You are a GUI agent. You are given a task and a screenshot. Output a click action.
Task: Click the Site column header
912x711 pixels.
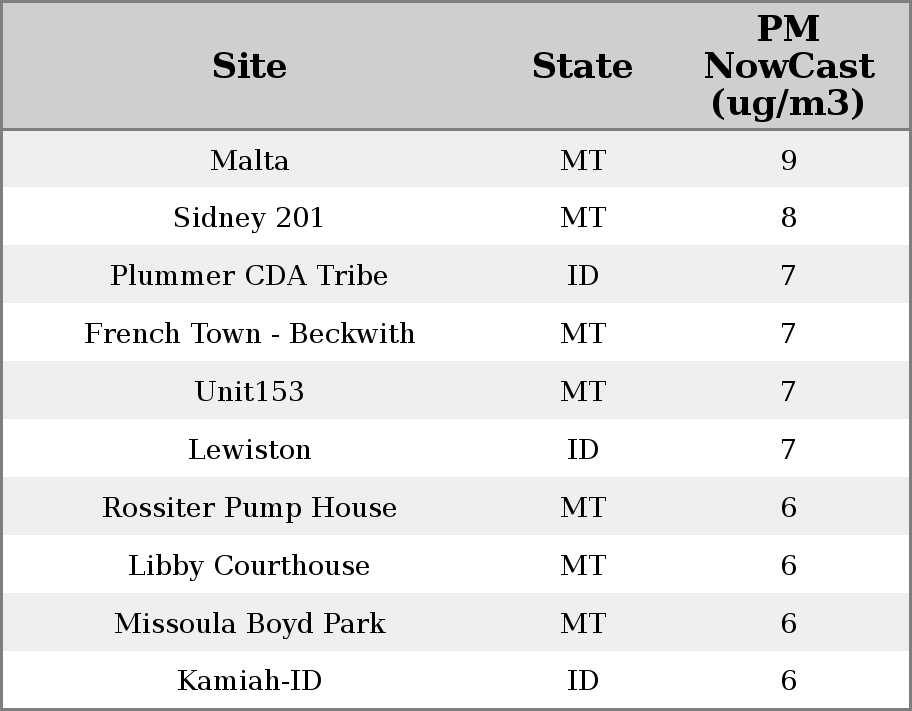coord(249,66)
